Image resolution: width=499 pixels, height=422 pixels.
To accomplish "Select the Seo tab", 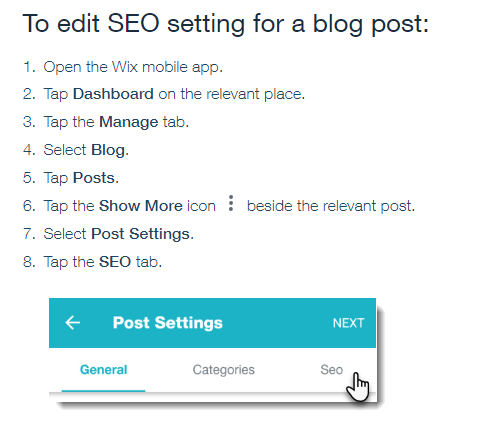I will tap(332, 370).
